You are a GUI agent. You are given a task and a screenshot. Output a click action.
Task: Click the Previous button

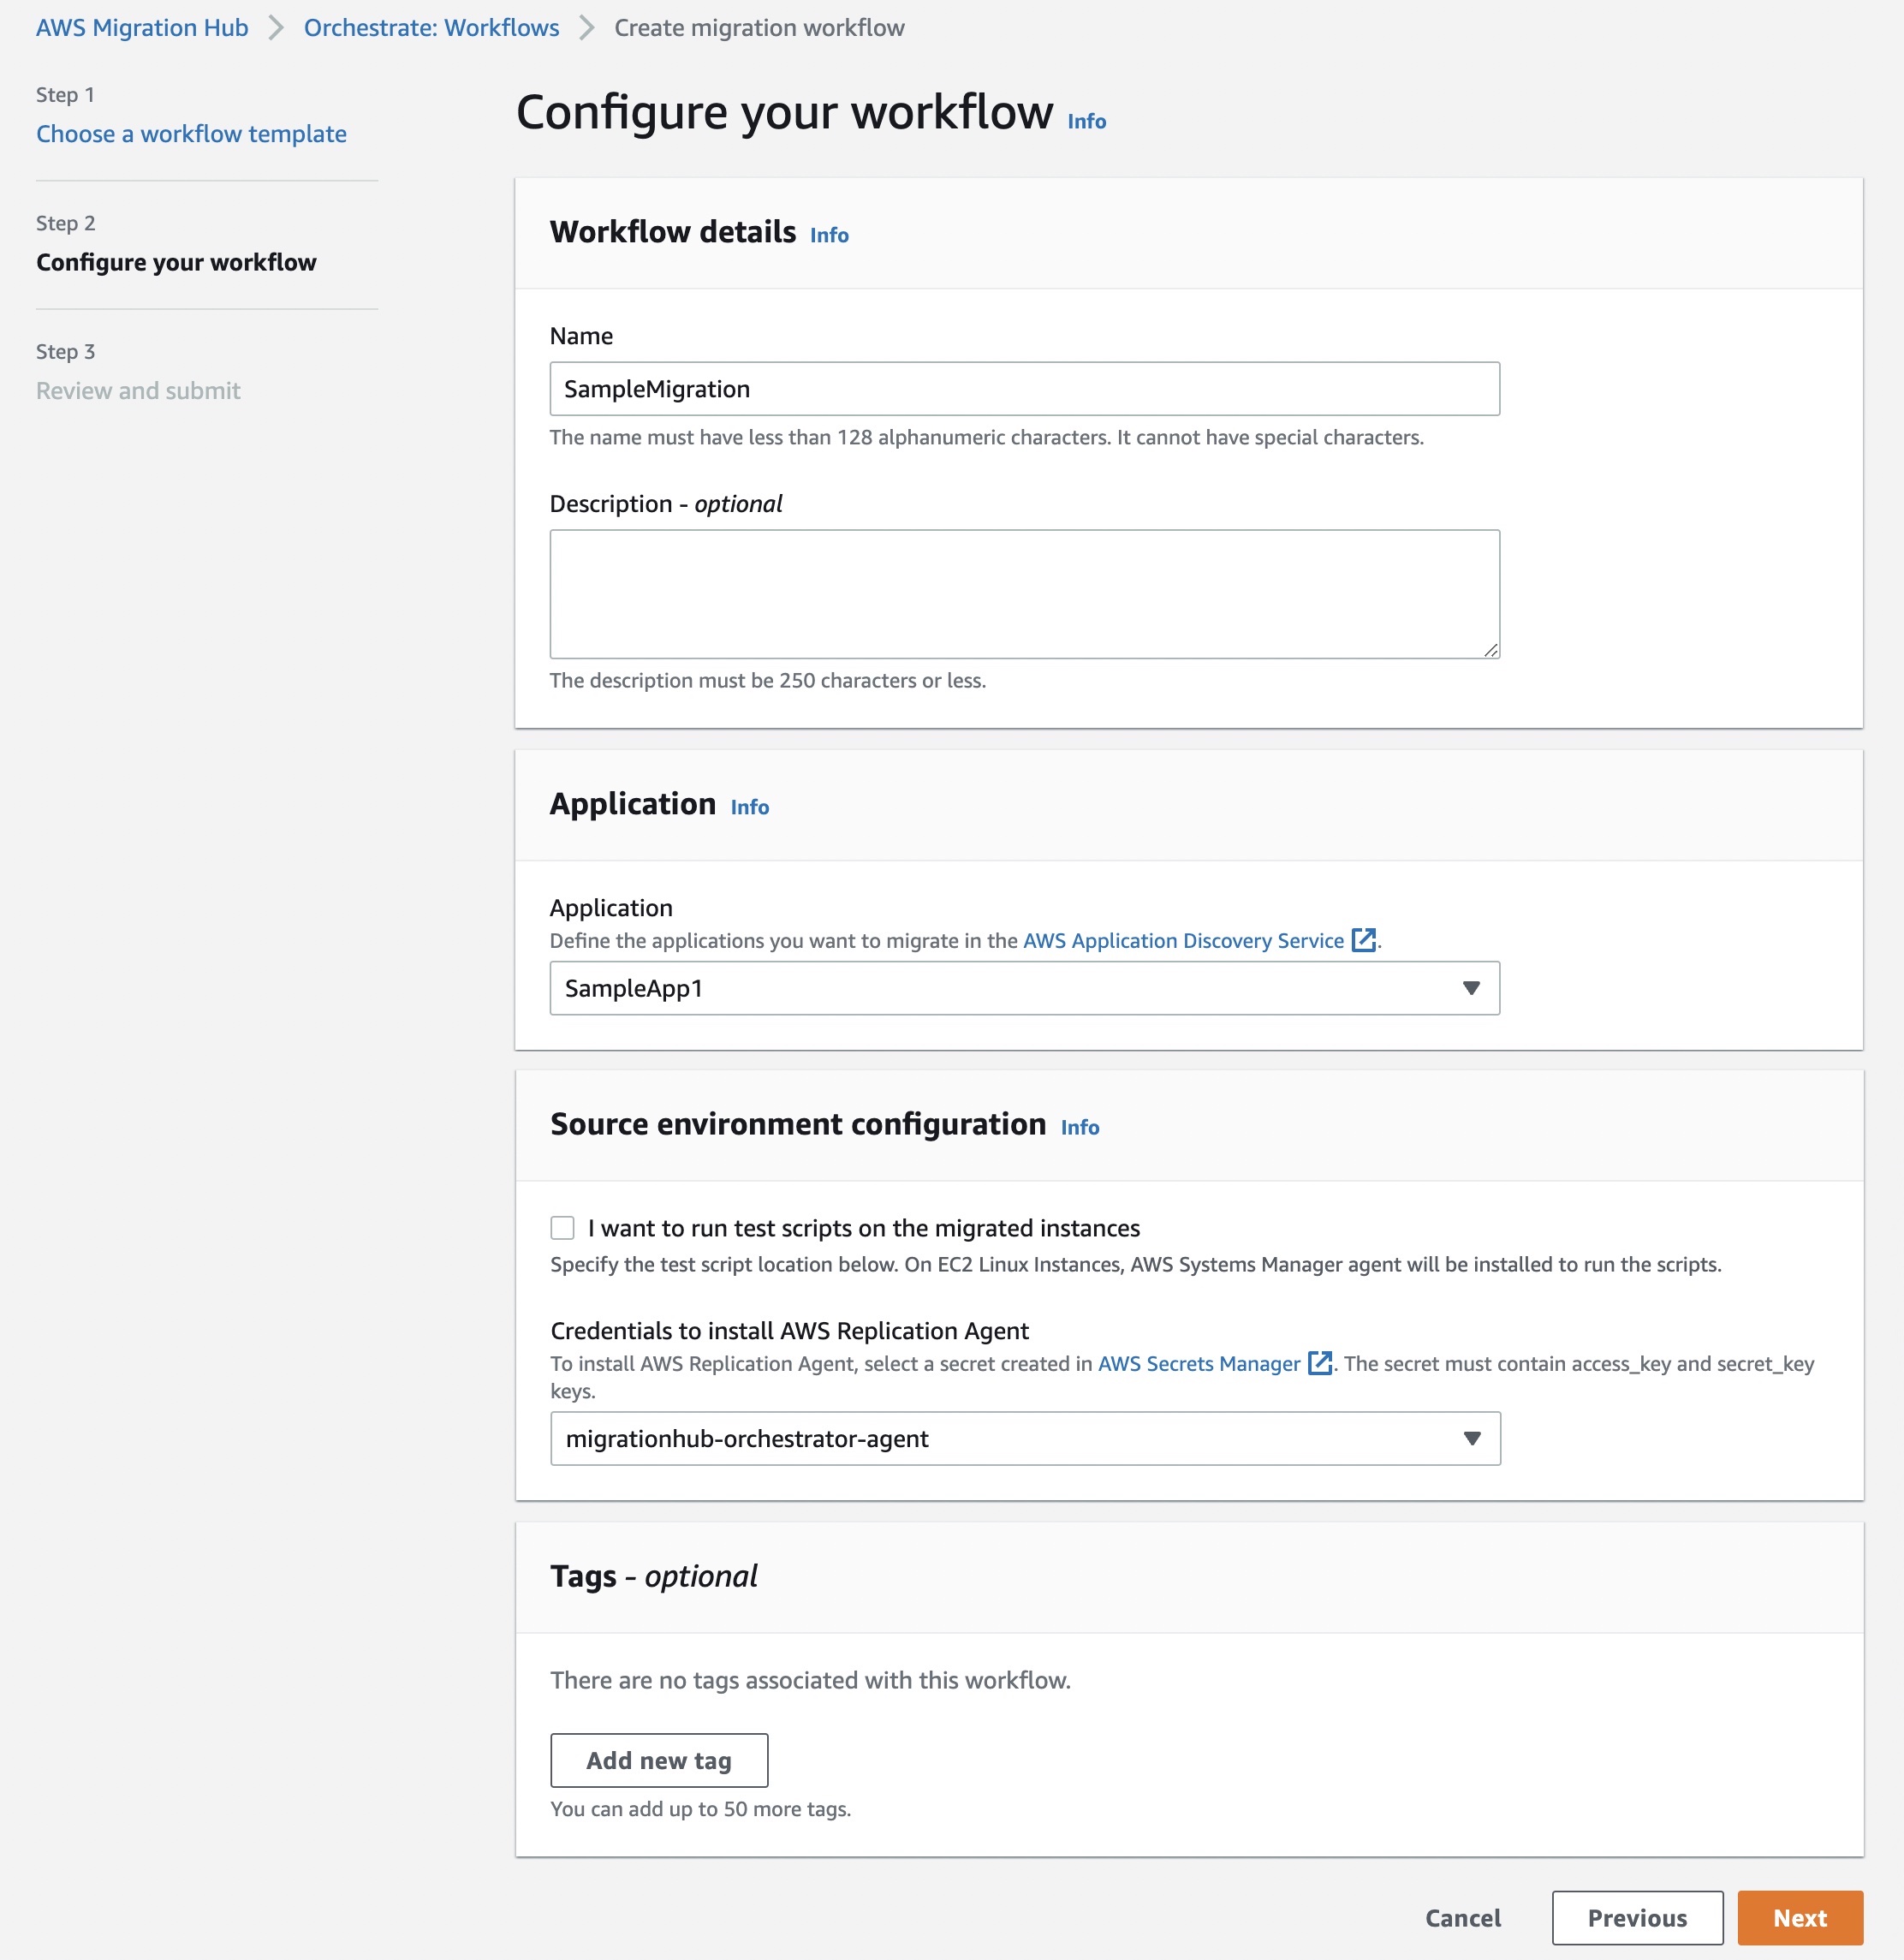1637,1918
